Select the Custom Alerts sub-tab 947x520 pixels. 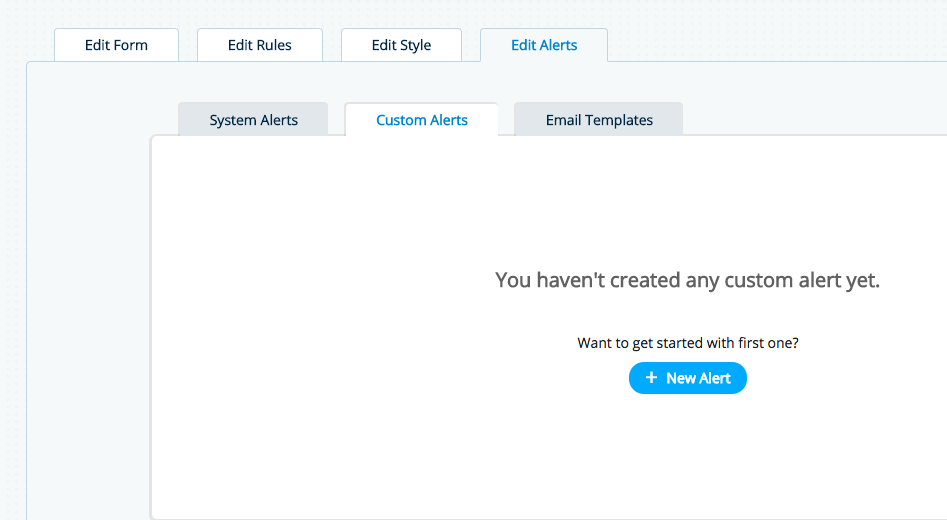[x=421, y=120]
